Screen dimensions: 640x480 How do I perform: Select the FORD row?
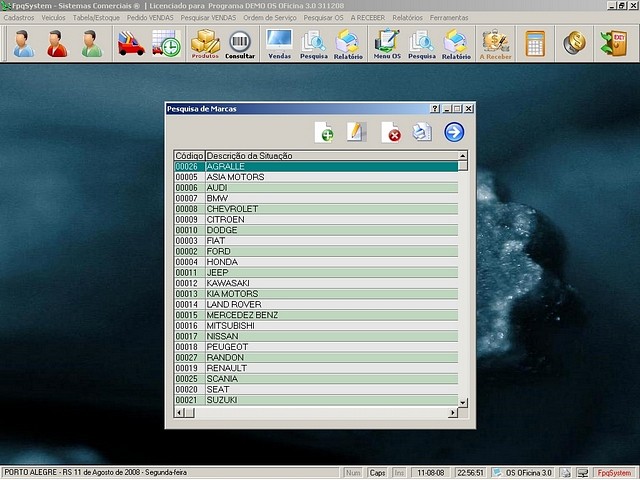[316, 251]
